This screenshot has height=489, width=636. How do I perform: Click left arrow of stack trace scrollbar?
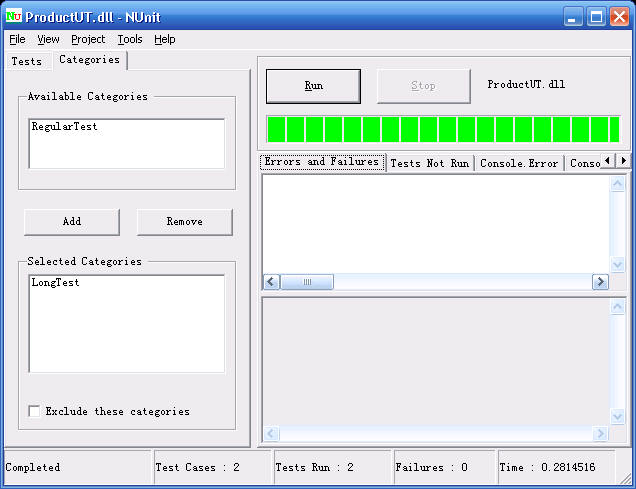click(x=271, y=433)
